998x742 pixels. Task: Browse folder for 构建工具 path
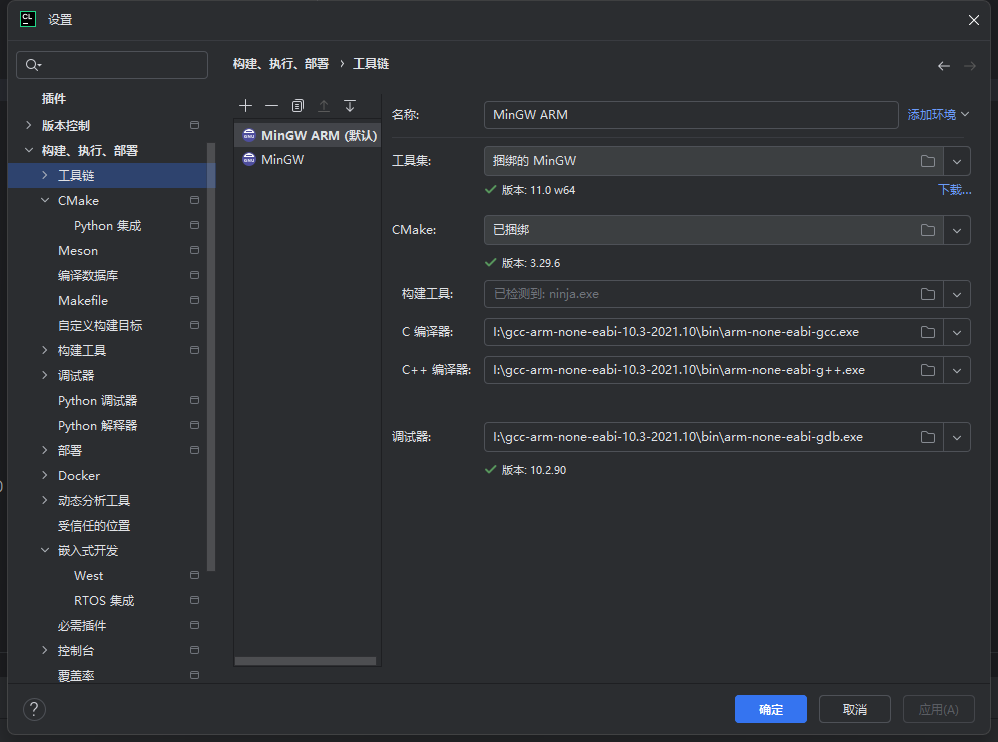(928, 294)
